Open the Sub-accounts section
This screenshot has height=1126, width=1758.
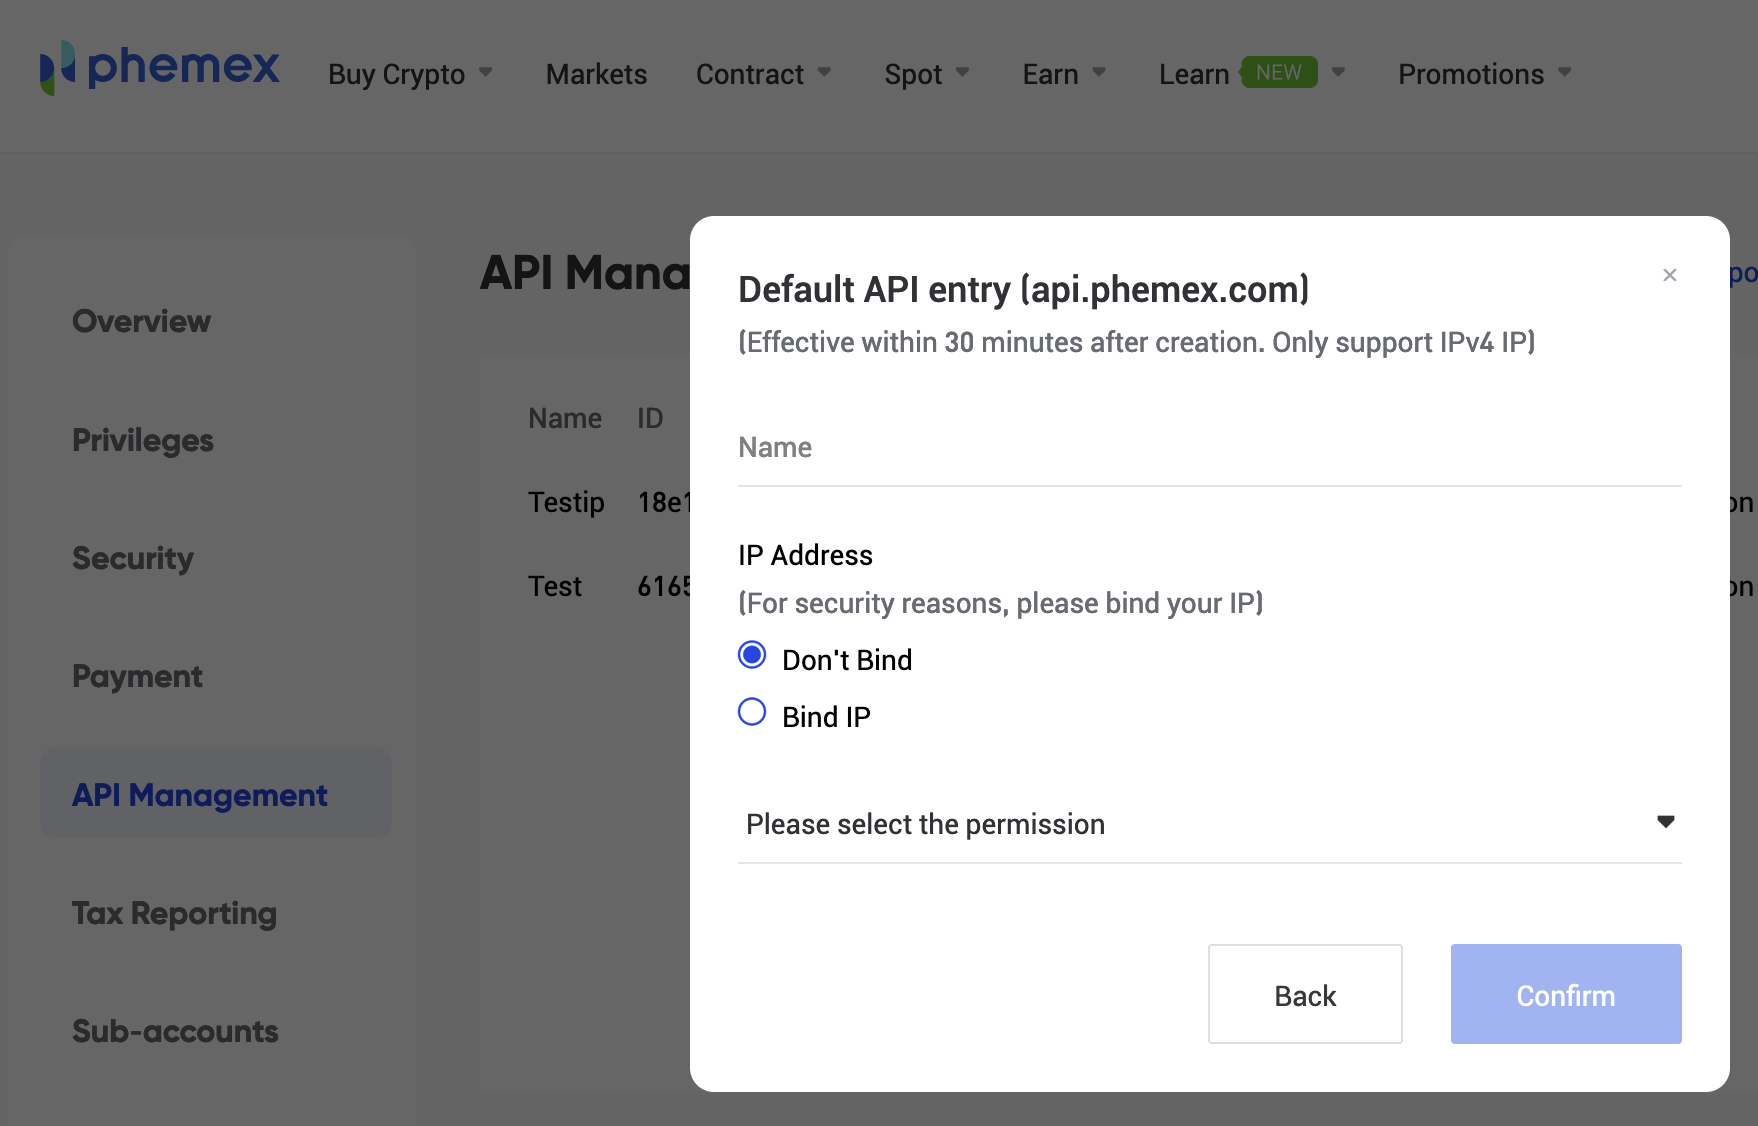click(x=175, y=1031)
